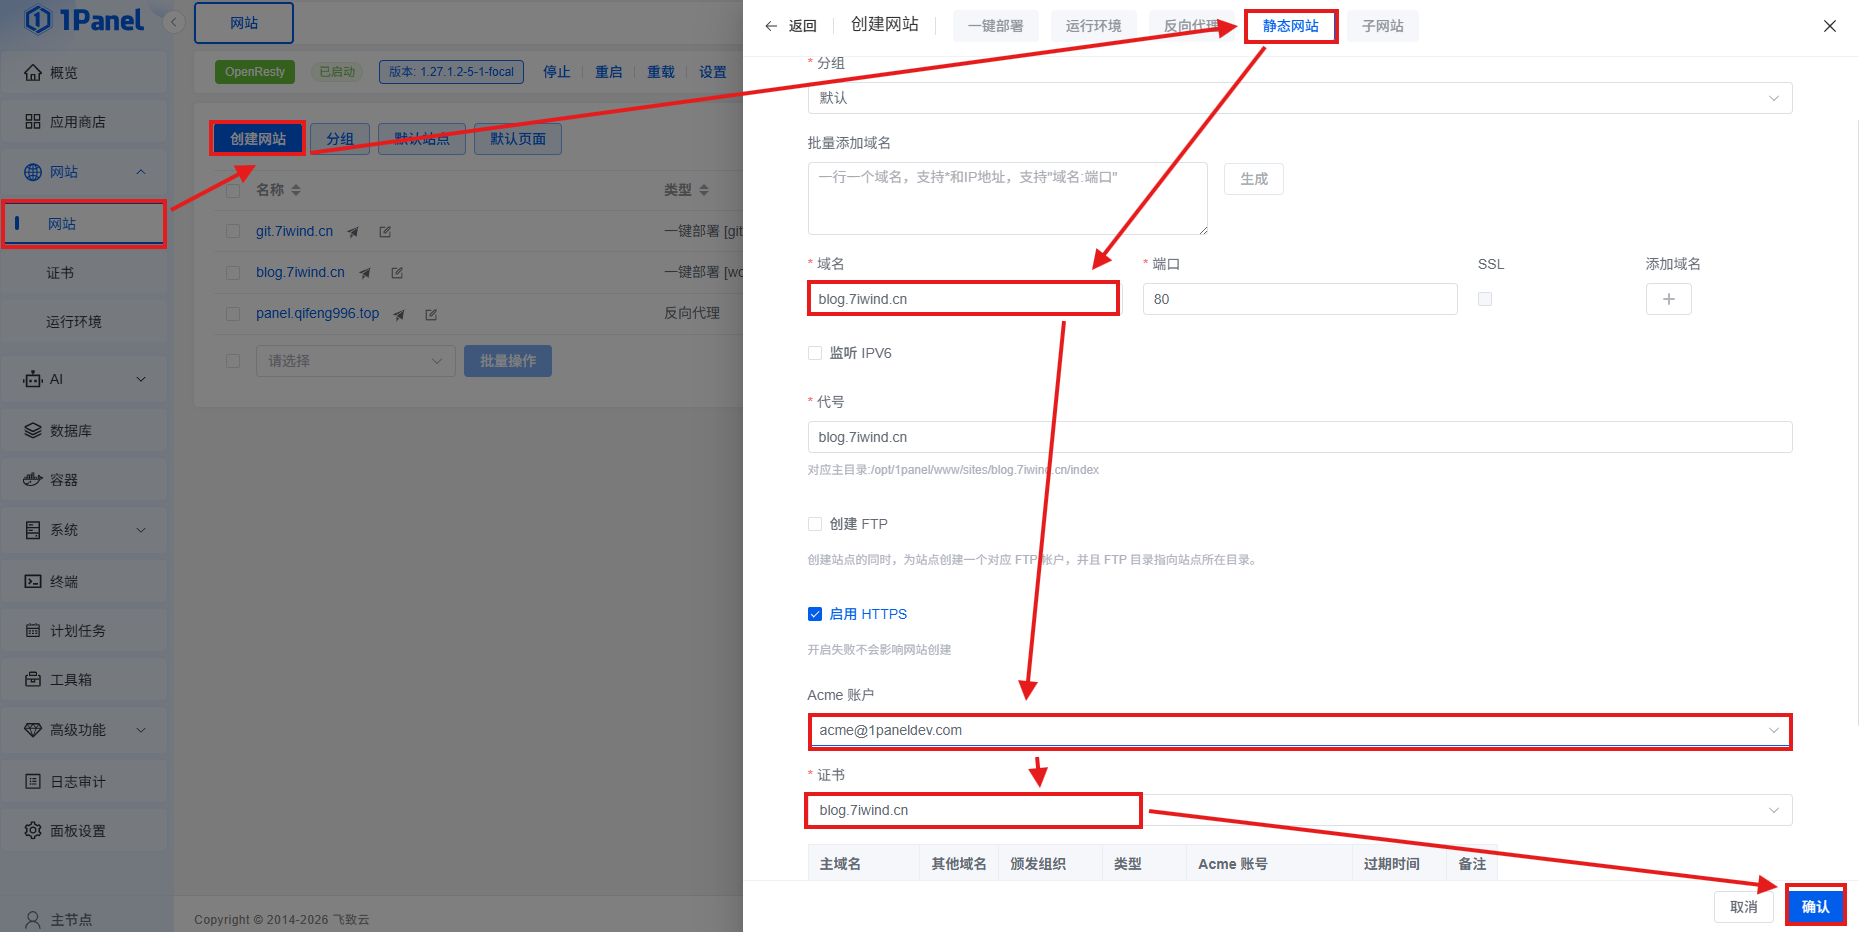Check the 创建 FTP checkbox

click(x=815, y=524)
